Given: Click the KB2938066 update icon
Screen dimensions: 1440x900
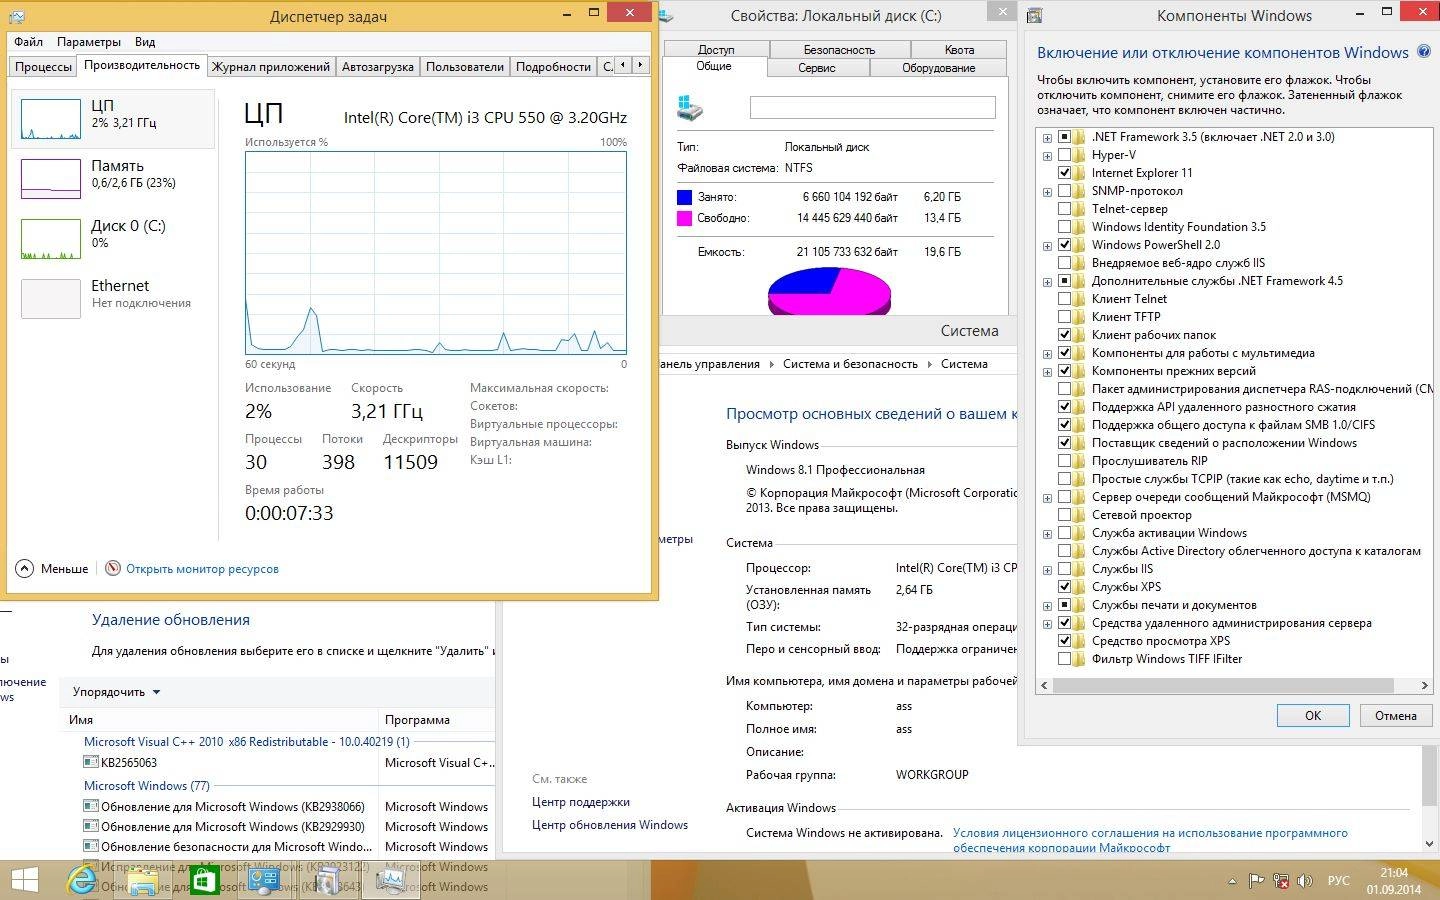Looking at the screenshot, I should click(x=91, y=806).
